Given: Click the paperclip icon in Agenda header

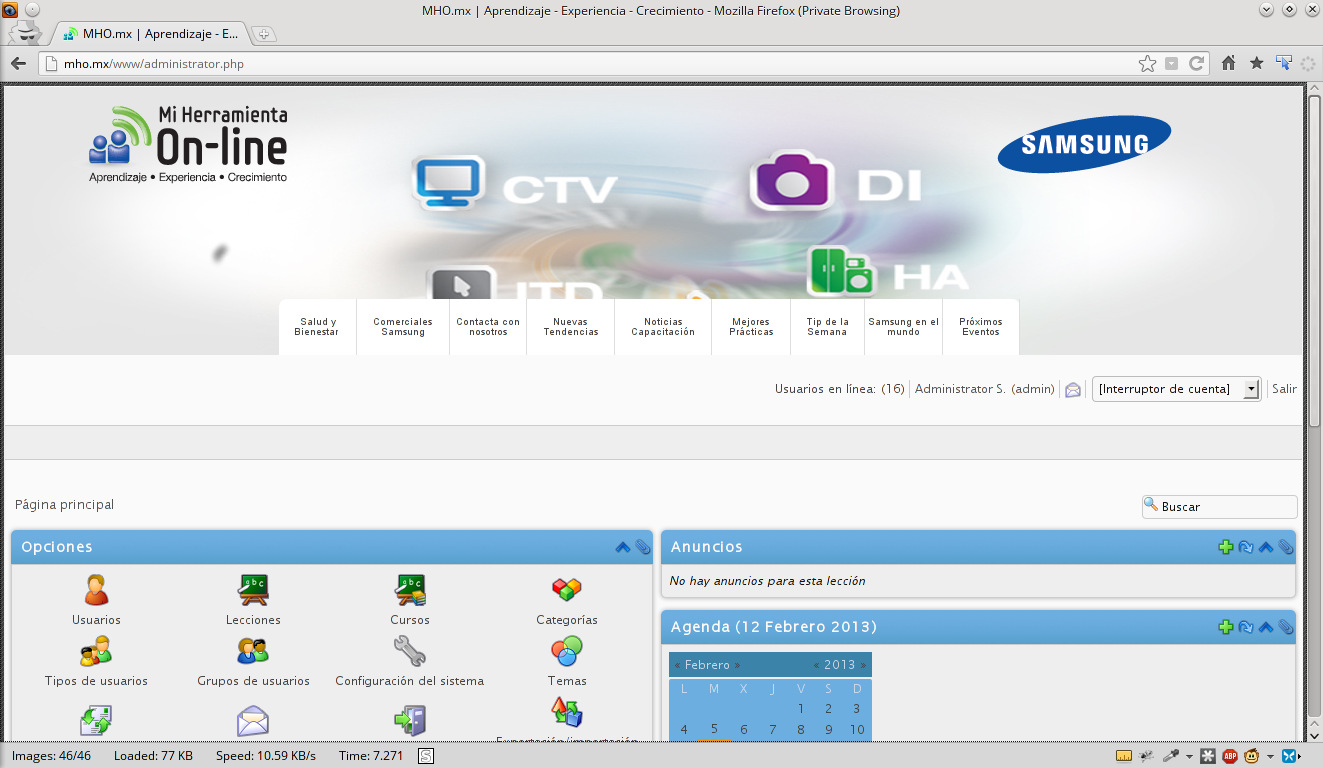Looking at the screenshot, I should click(1286, 627).
